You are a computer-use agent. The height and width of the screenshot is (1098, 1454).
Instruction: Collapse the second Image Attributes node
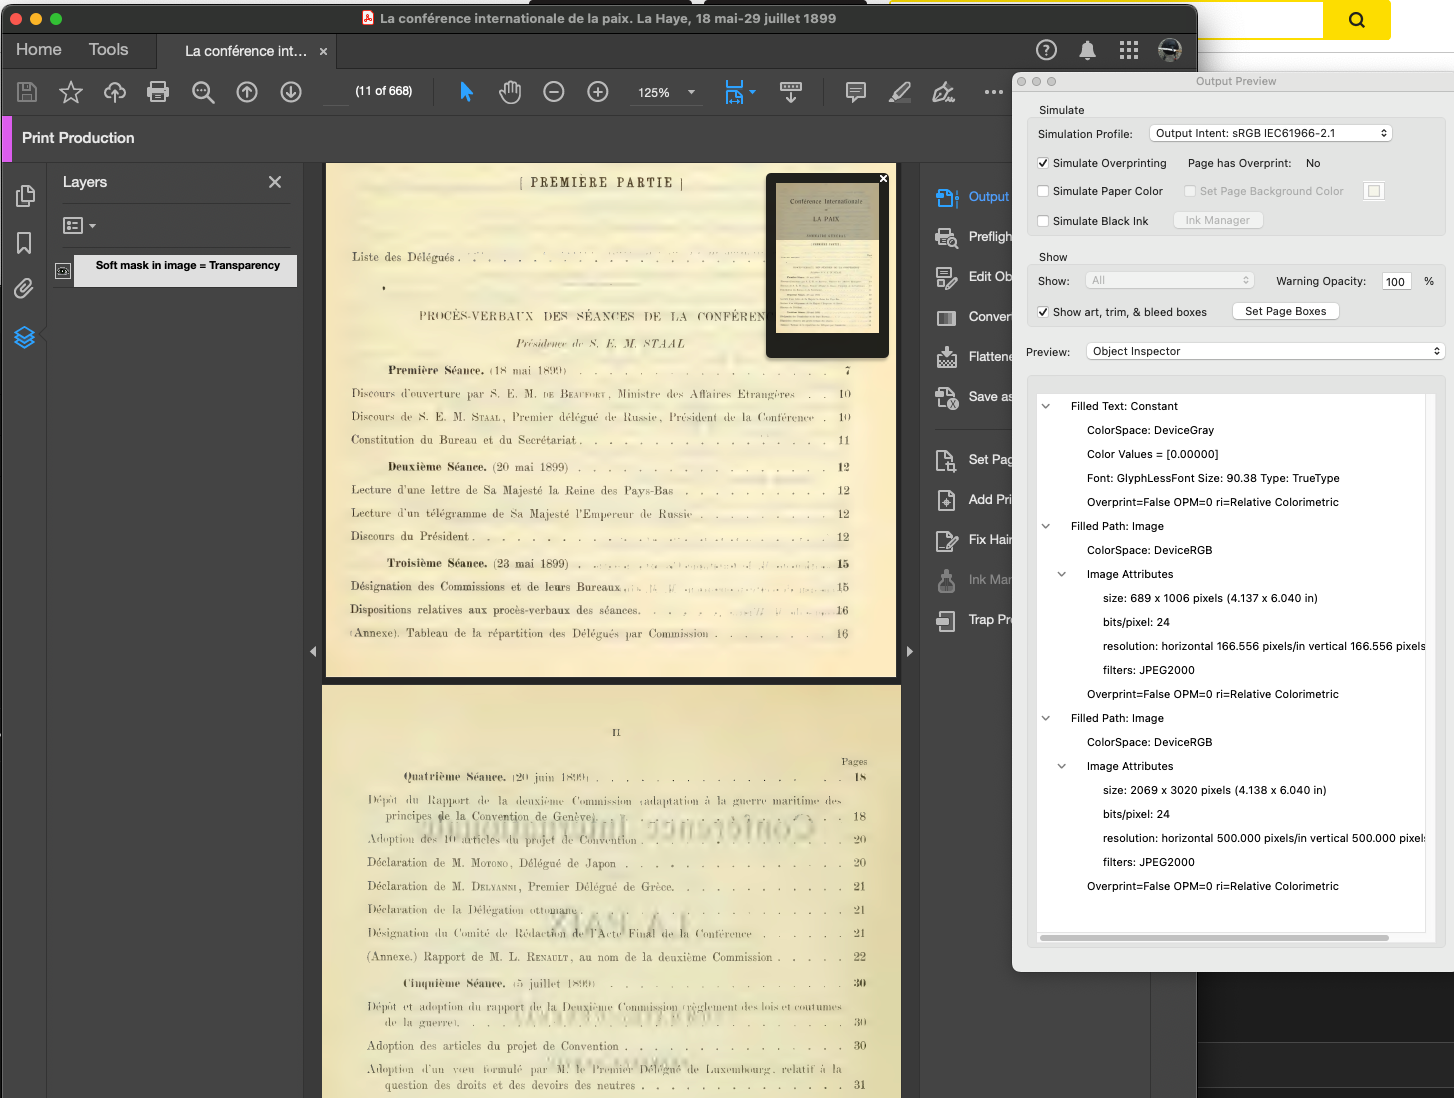[x=1062, y=766]
